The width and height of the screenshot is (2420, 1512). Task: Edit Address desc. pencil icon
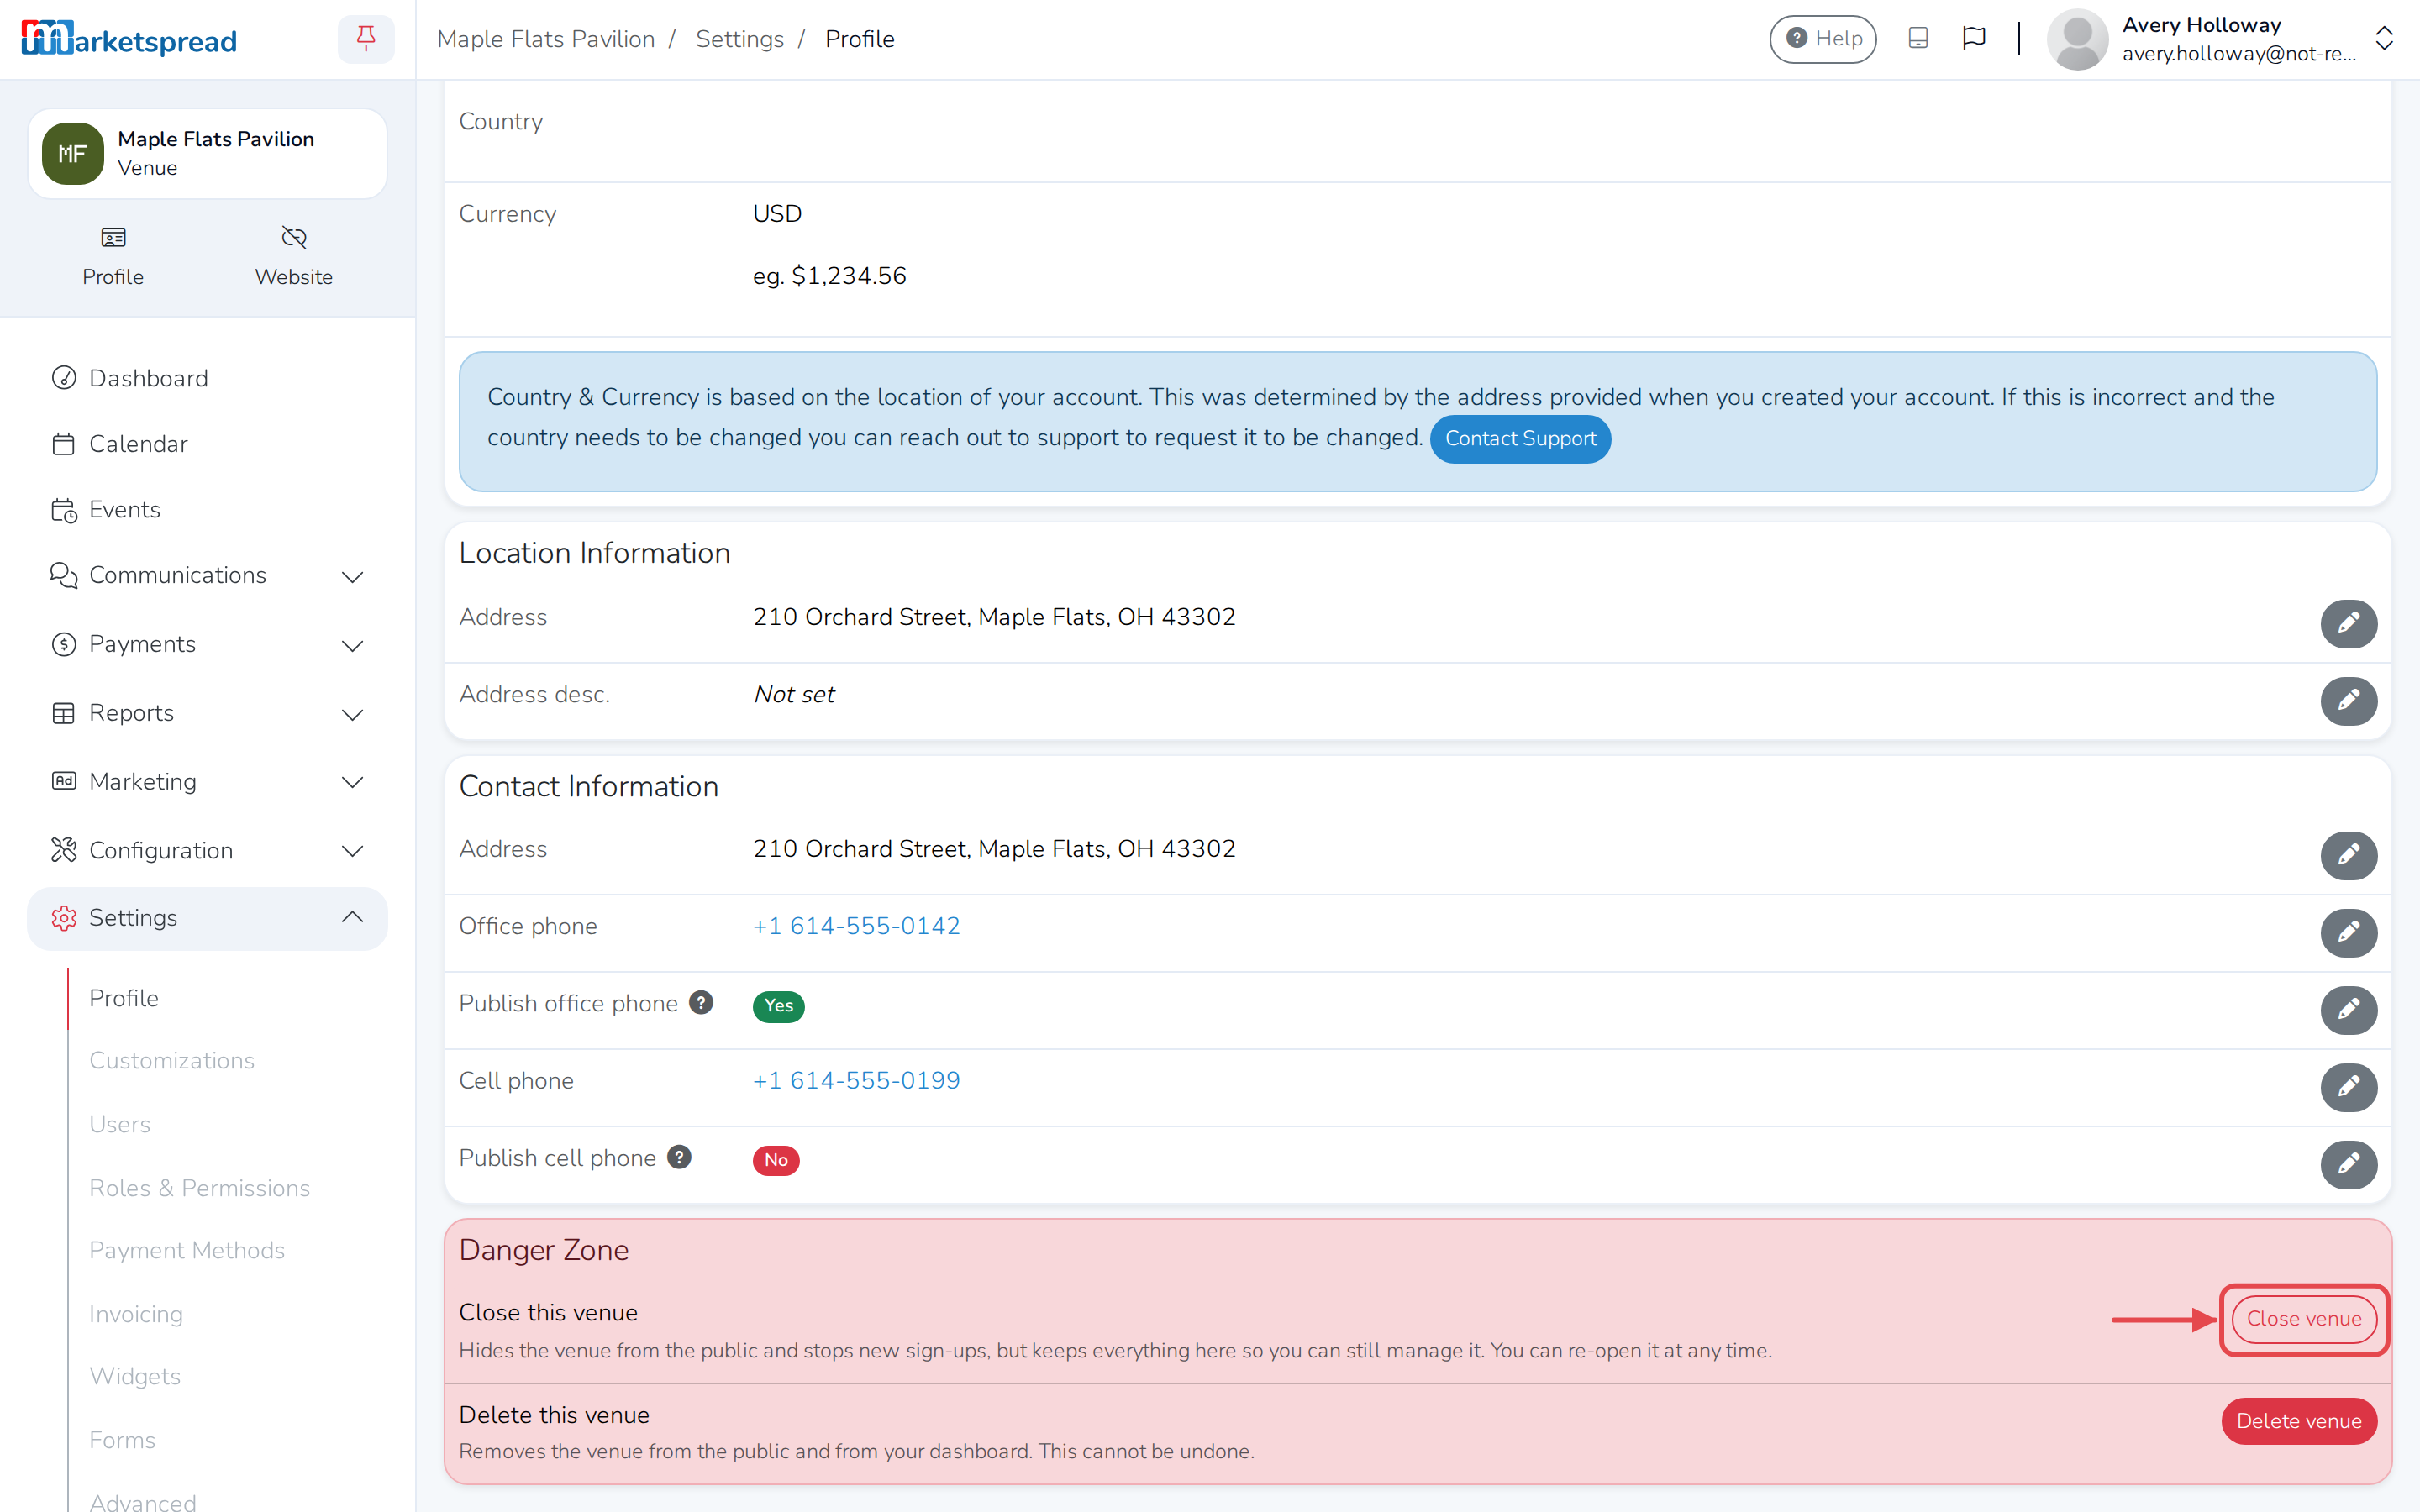(x=2348, y=701)
